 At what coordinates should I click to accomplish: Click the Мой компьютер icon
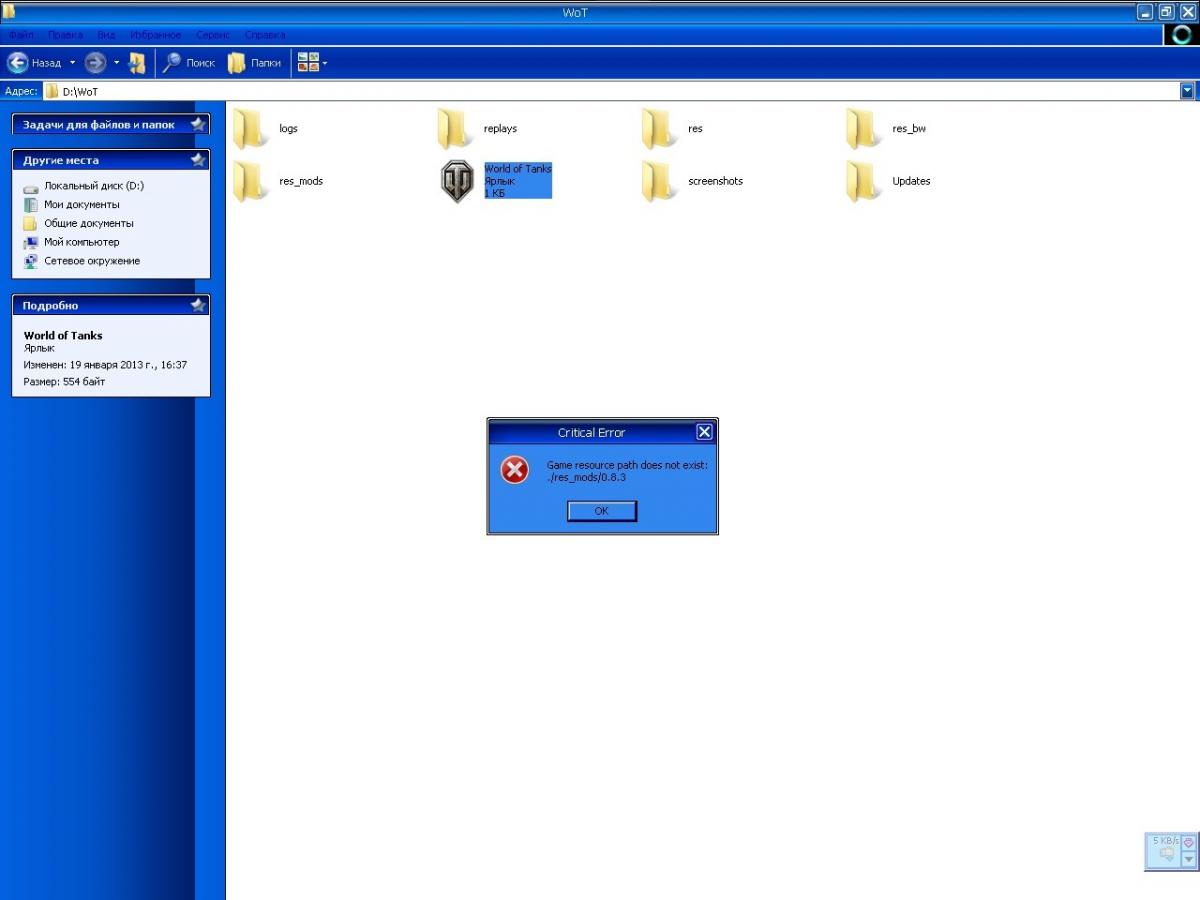[x=30, y=242]
